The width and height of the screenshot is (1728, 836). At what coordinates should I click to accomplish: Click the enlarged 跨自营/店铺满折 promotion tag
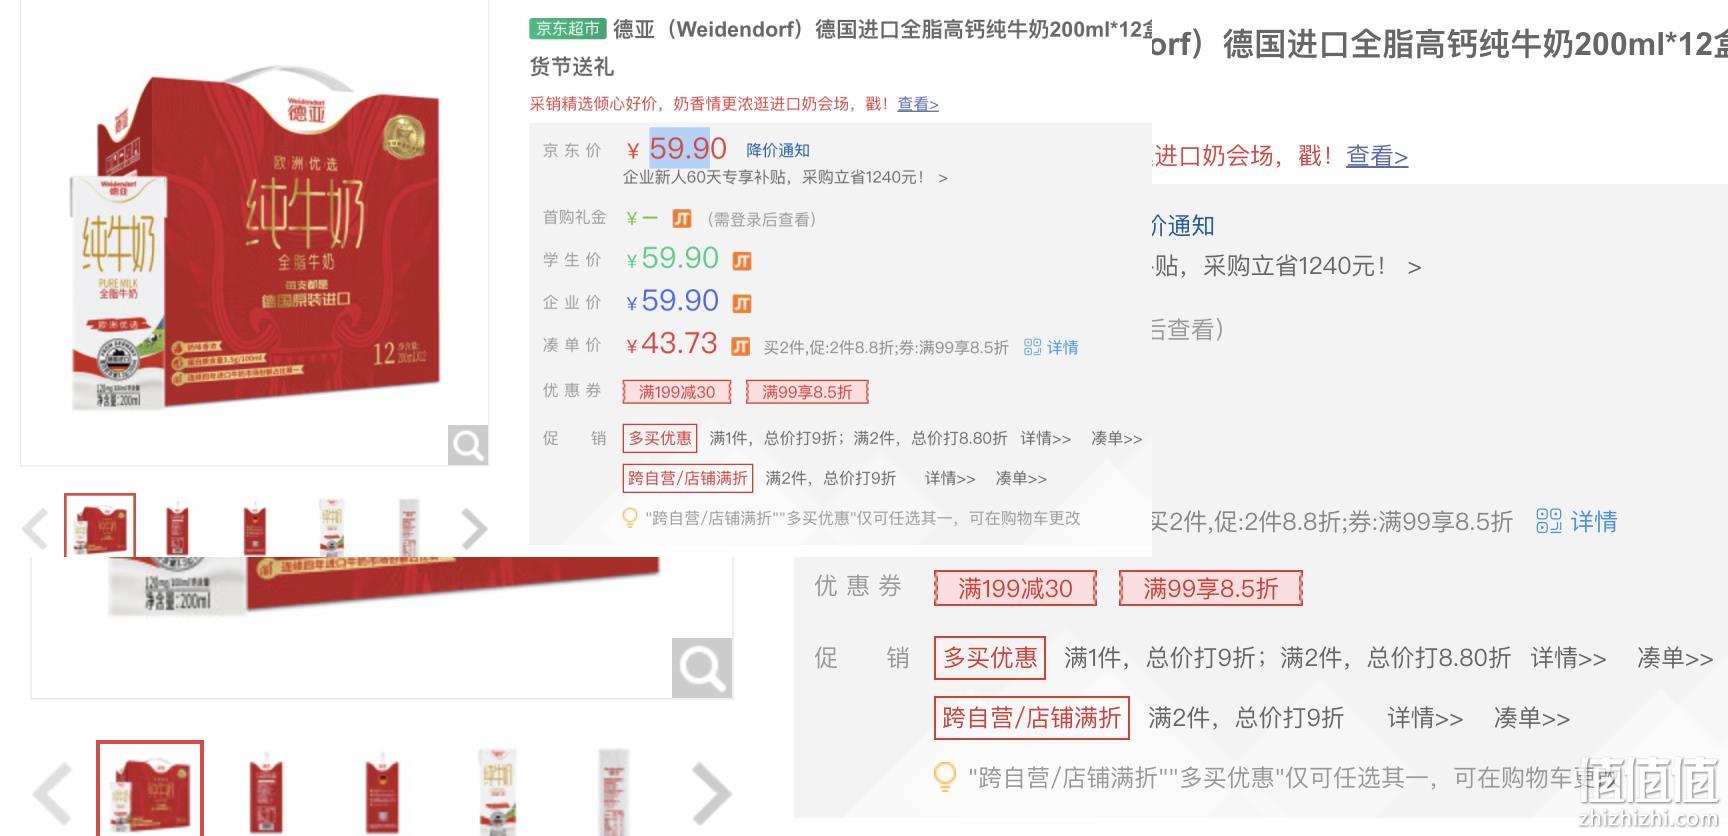[x=1031, y=718]
